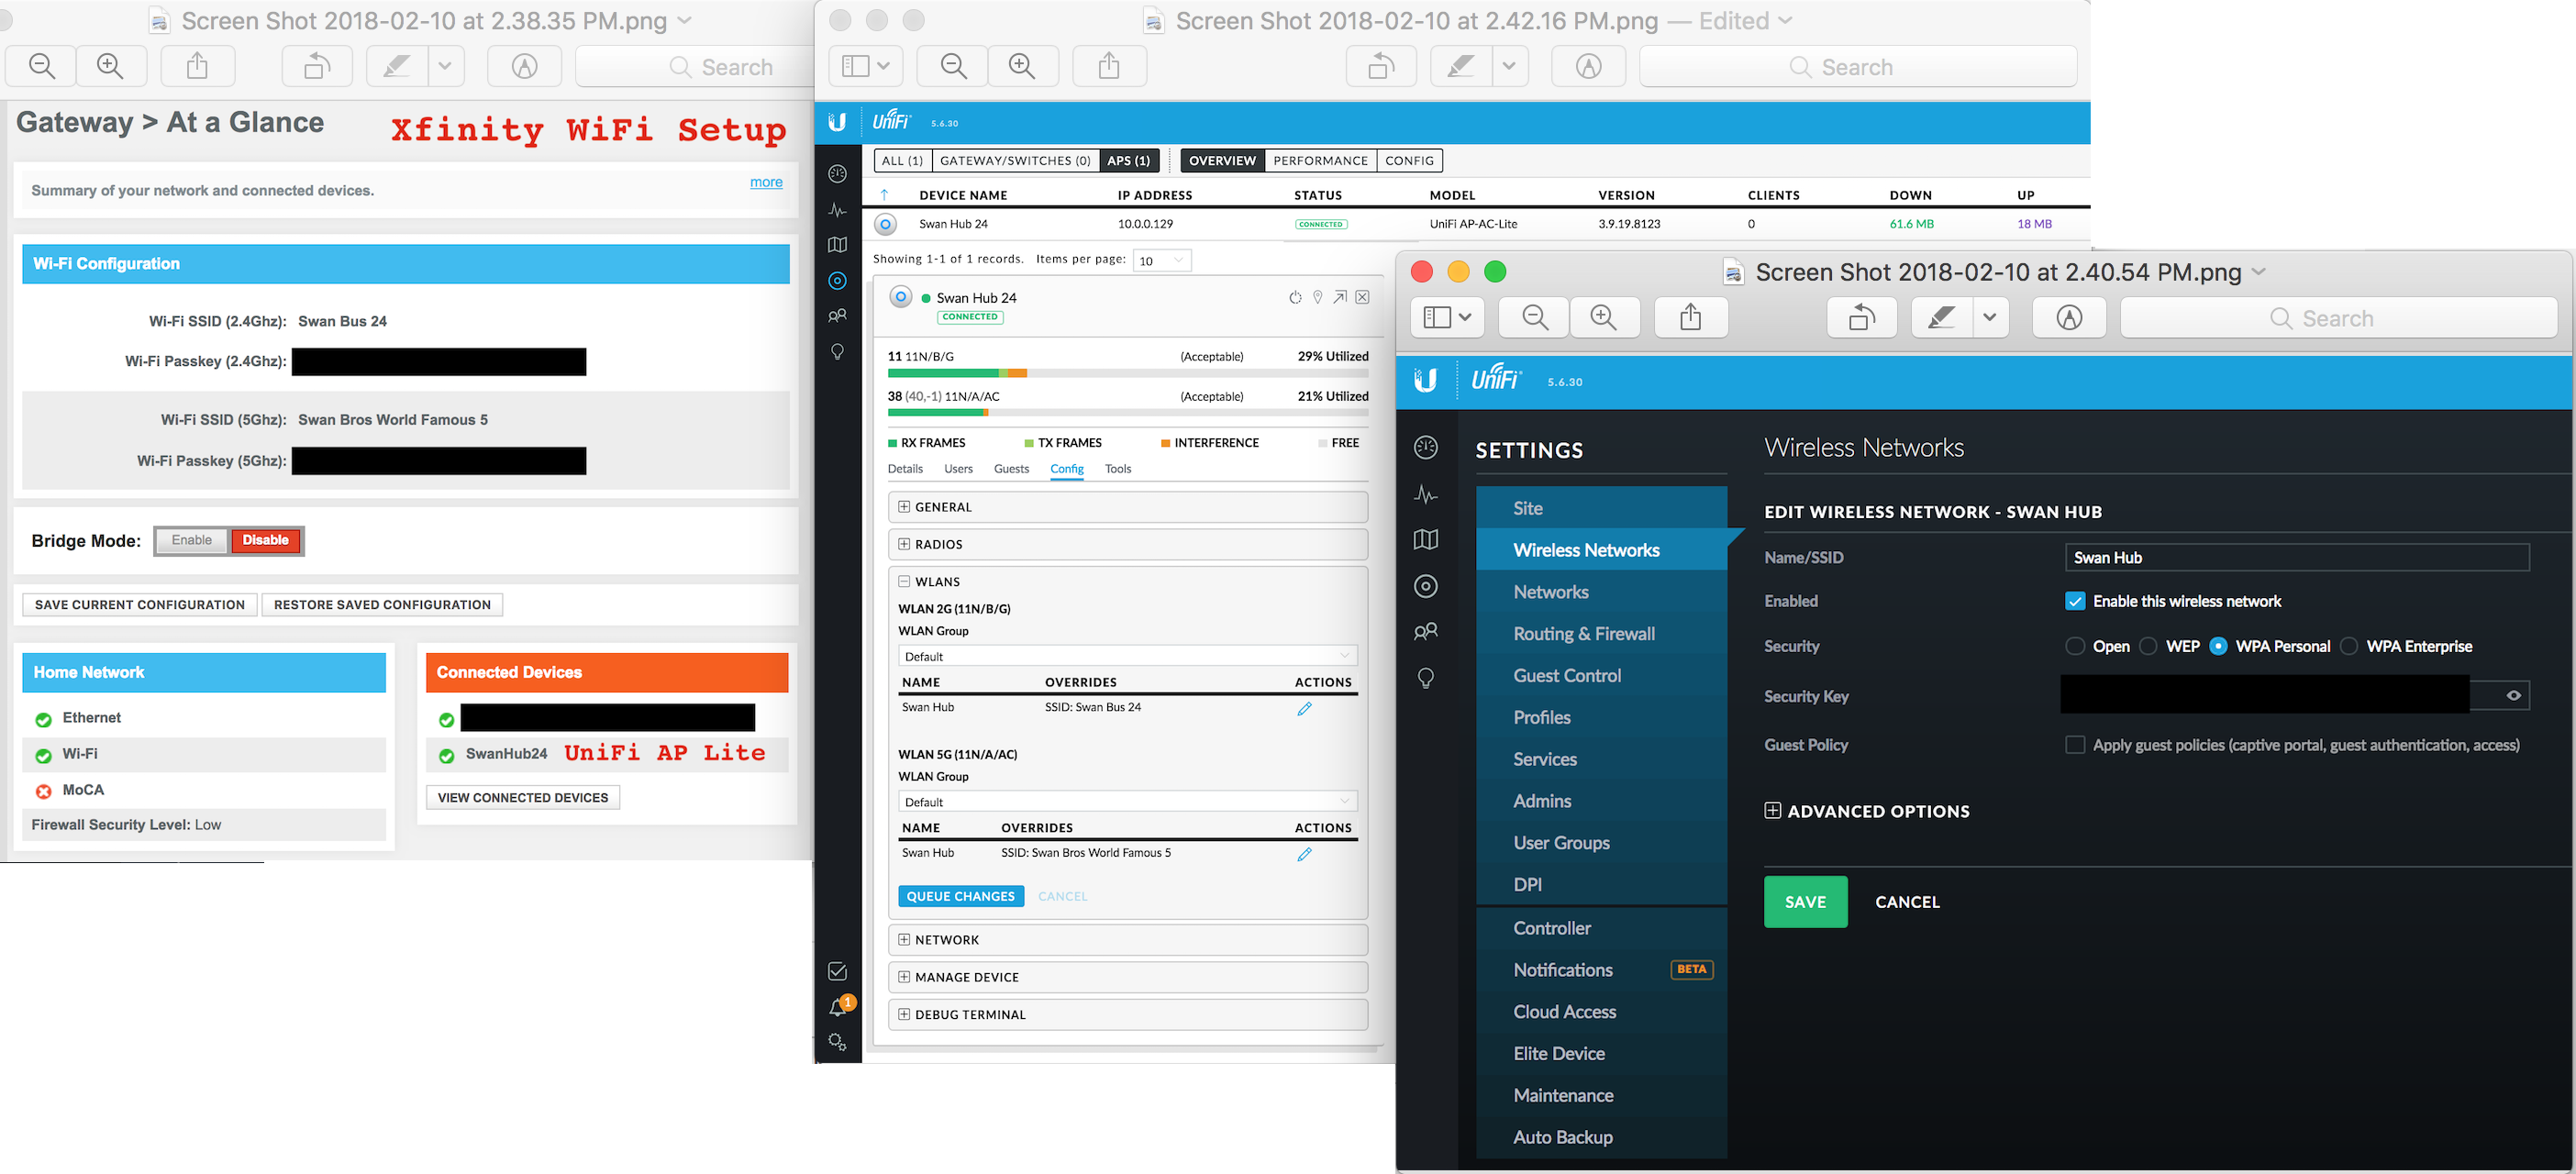Expand the DEBUG TERMINAL section
Image resolution: width=2576 pixels, height=1174 pixels.
(1127, 1014)
